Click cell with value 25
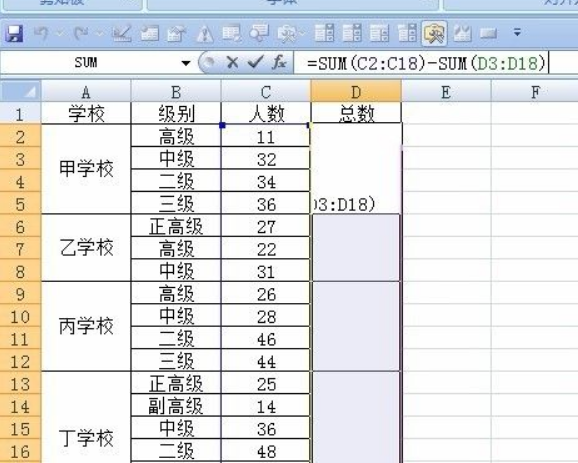Viewport: 578px width, 463px height. point(266,383)
